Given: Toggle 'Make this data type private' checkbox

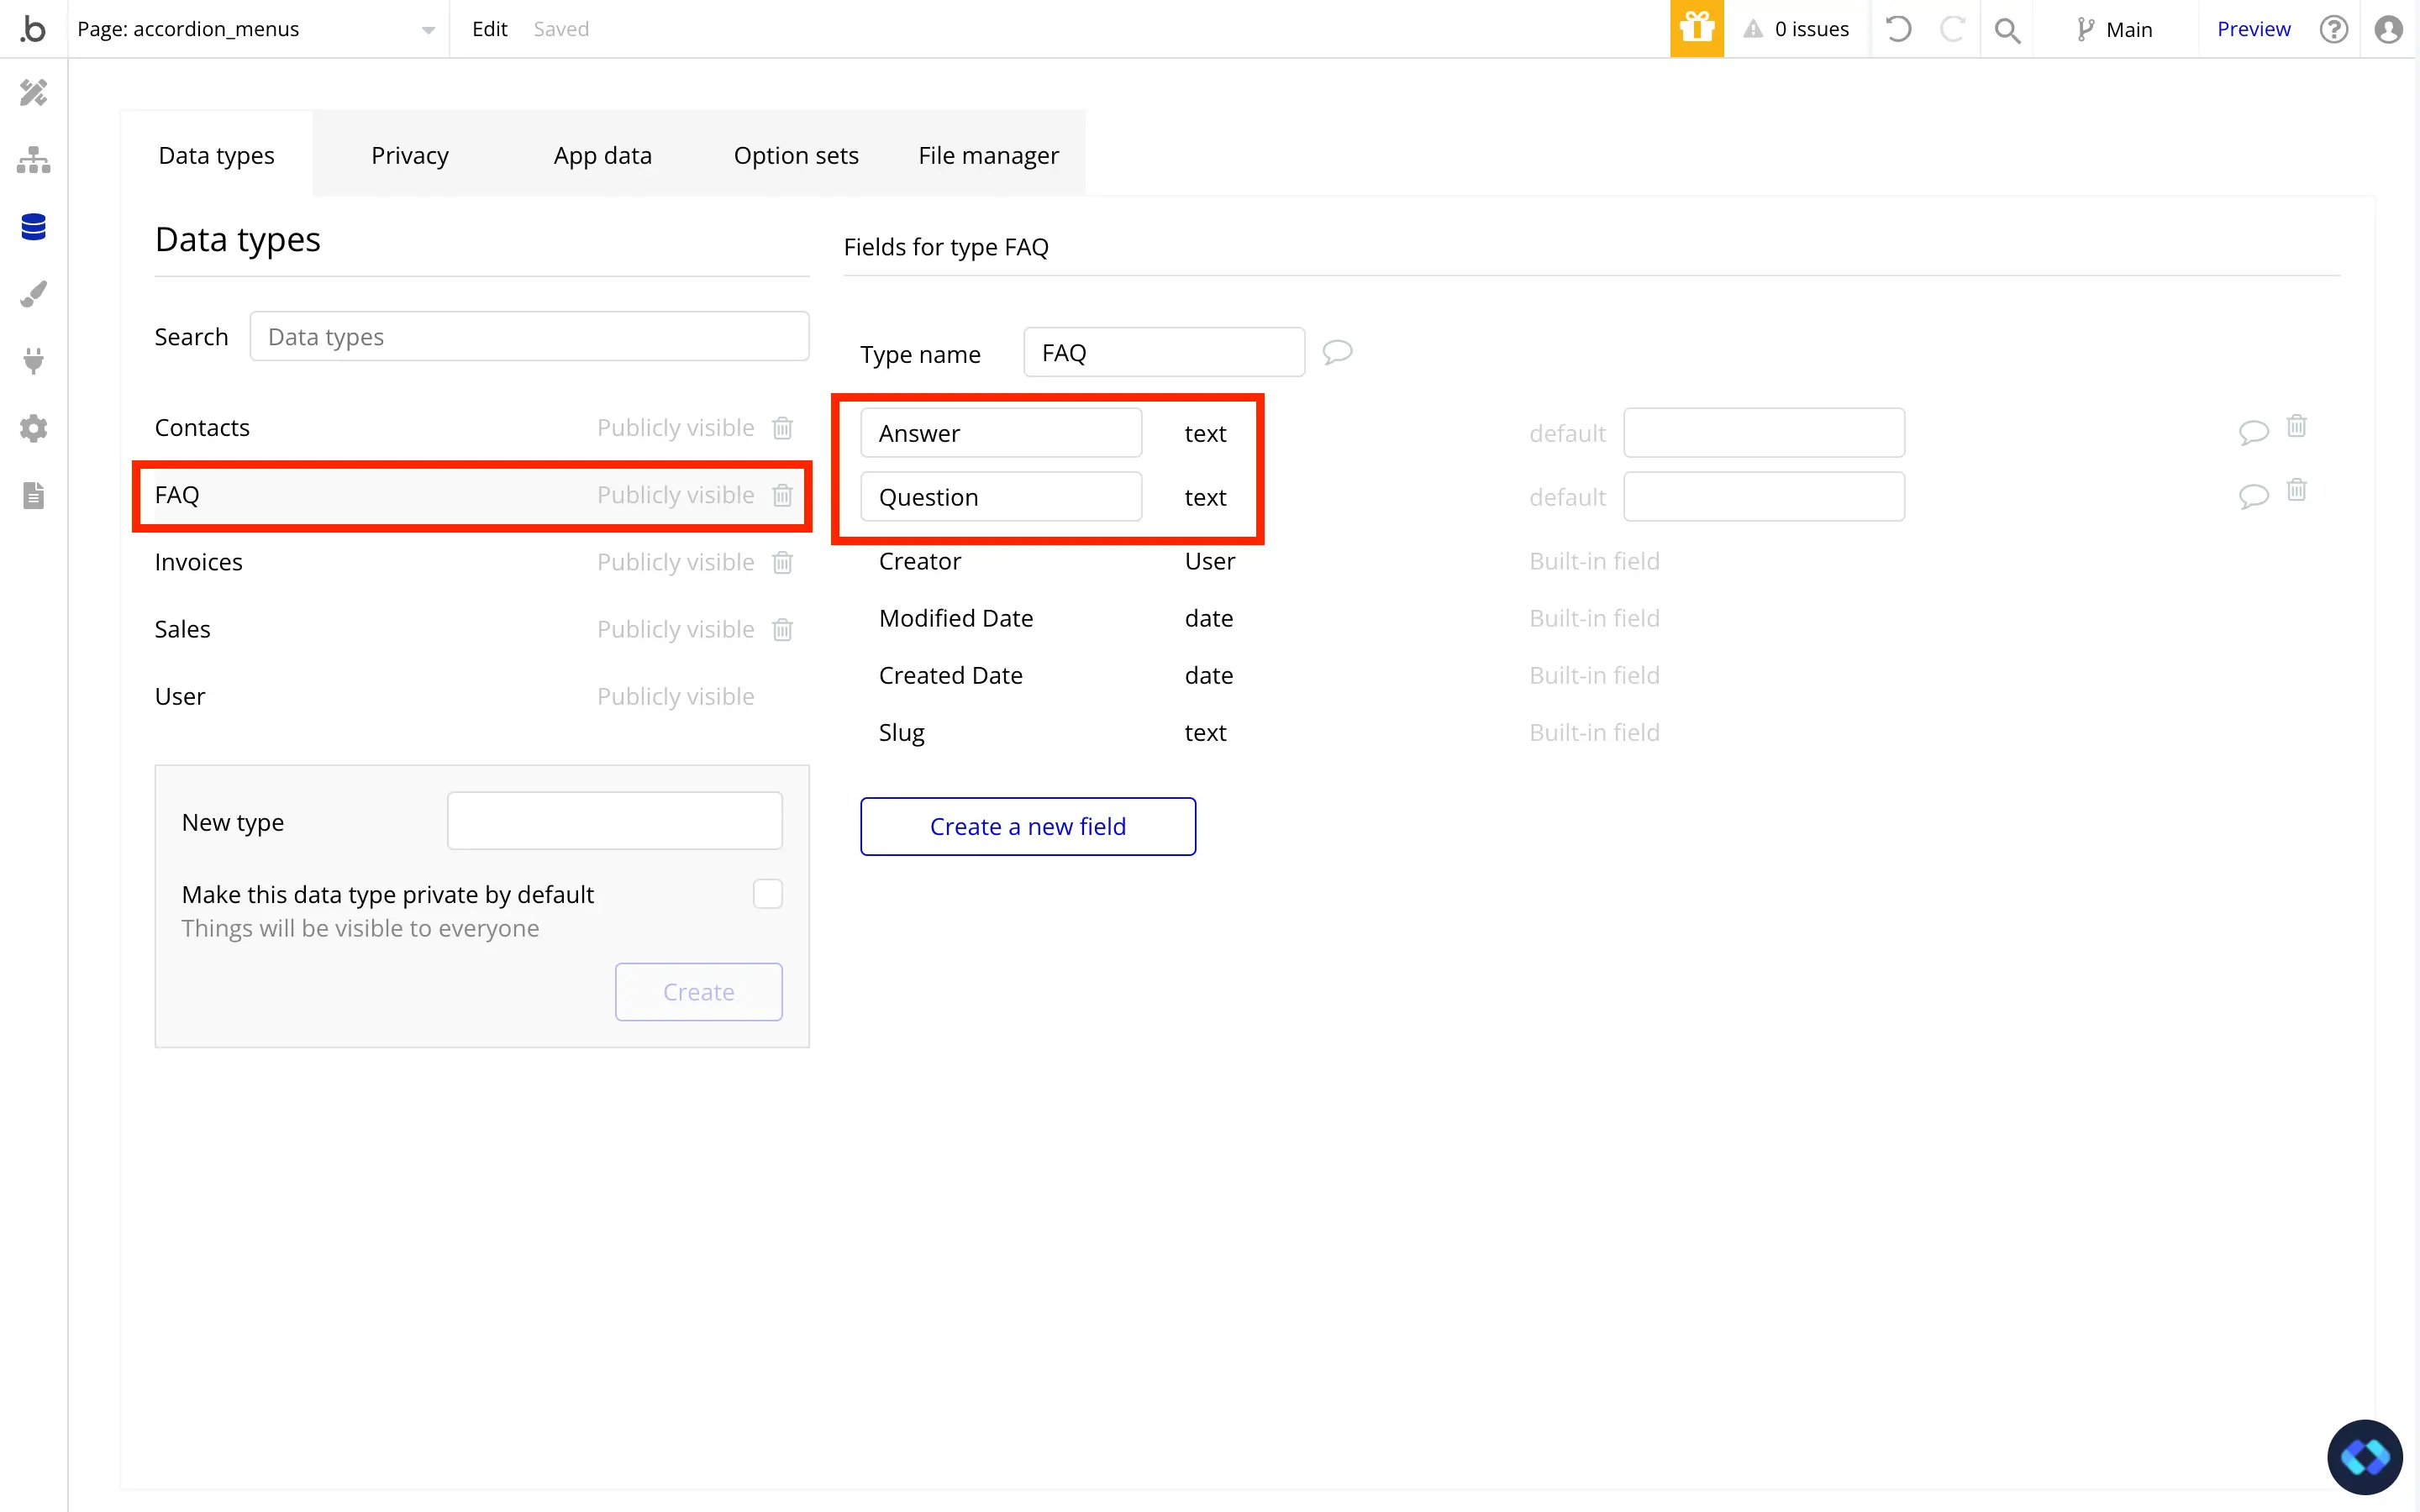Looking at the screenshot, I should (767, 893).
